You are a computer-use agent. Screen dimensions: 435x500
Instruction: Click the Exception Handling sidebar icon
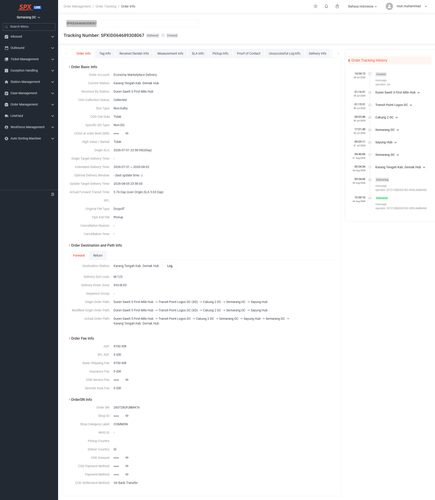point(6,71)
